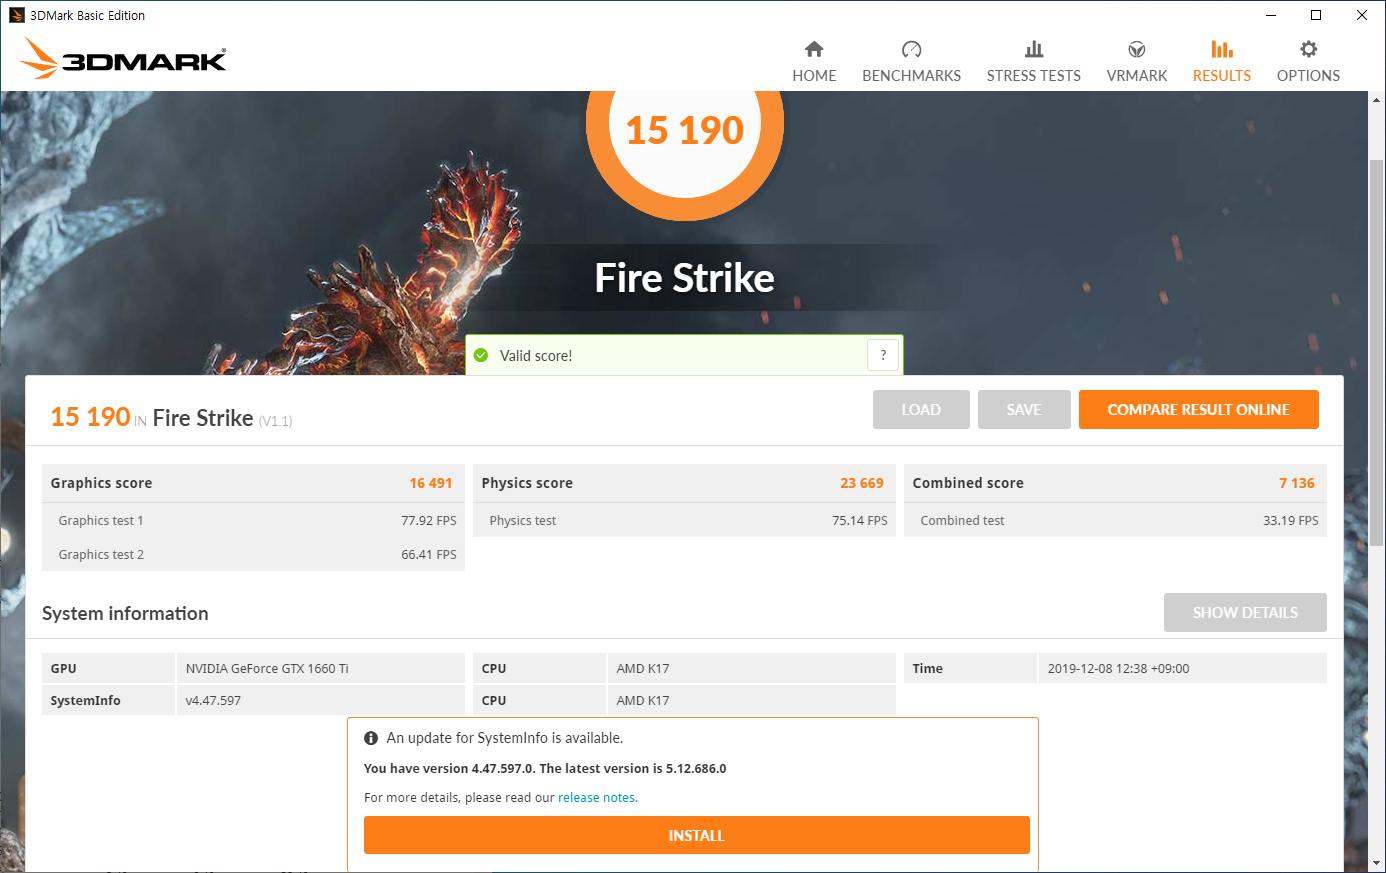Image resolution: width=1386 pixels, height=873 pixels.
Task: Click the SAVE button
Action: (1024, 410)
